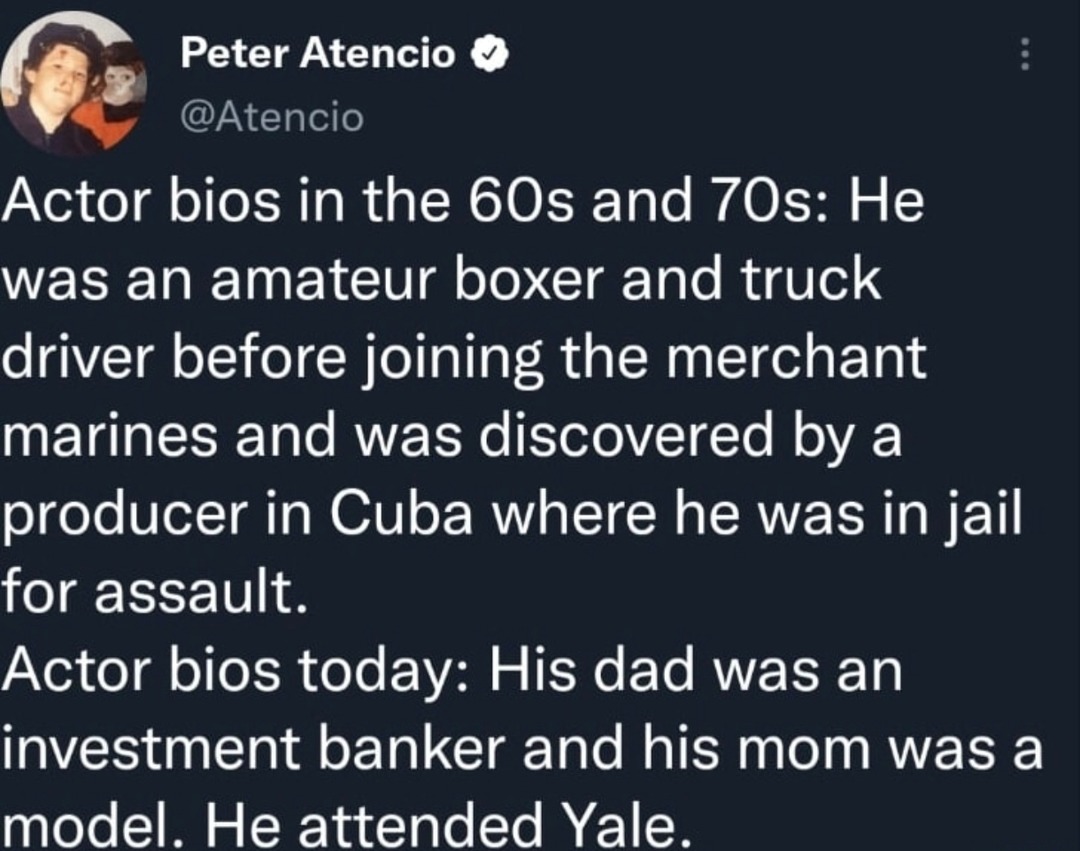Open Peter Atencio's profile picture
The height and width of the screenshot is (851, 1080).
point(72,85)
